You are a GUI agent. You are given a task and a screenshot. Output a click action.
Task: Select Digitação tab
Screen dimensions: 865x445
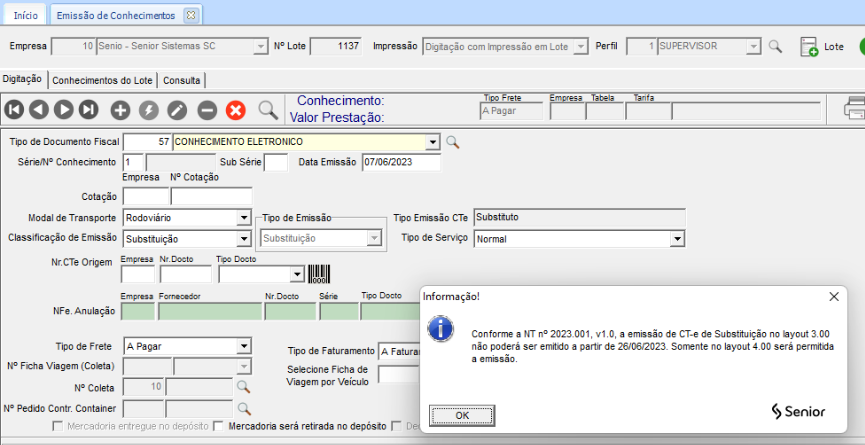[22, 79]
